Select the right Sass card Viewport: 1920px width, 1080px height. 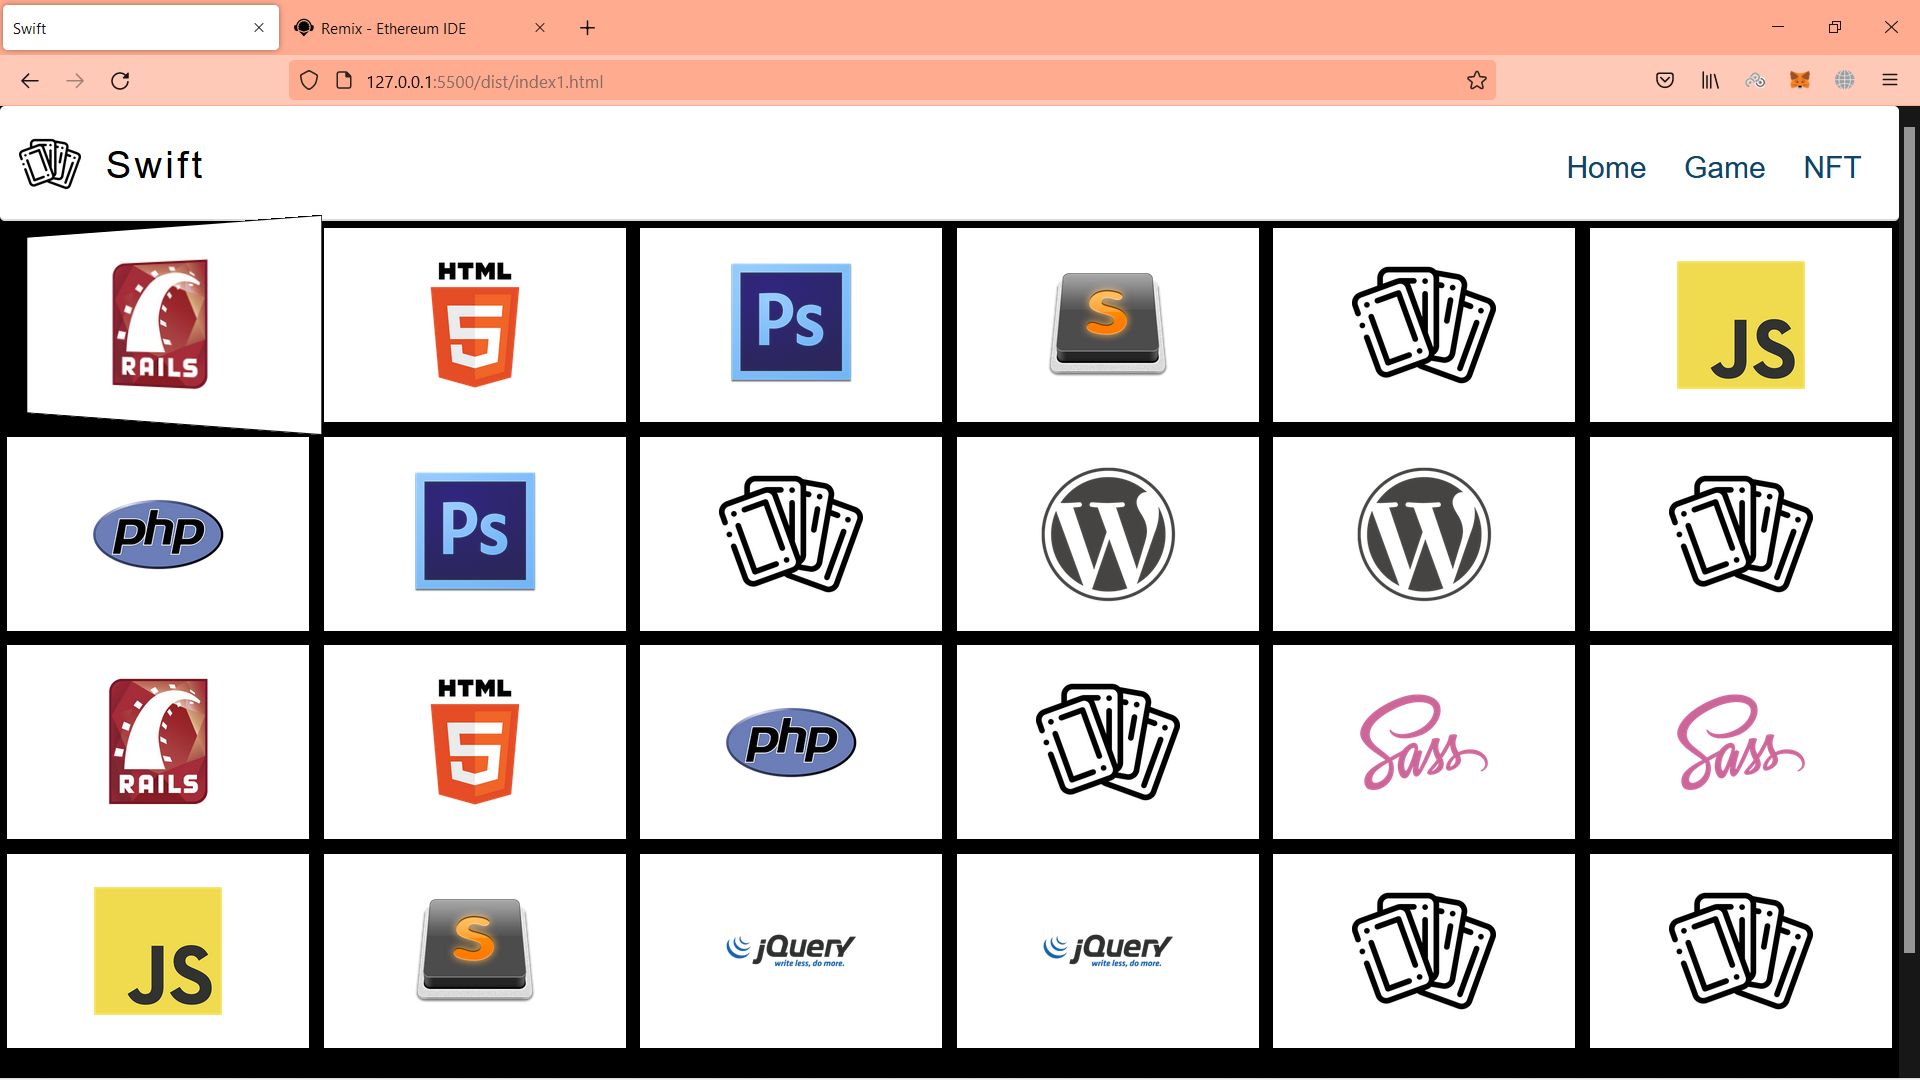point(1741,742)
